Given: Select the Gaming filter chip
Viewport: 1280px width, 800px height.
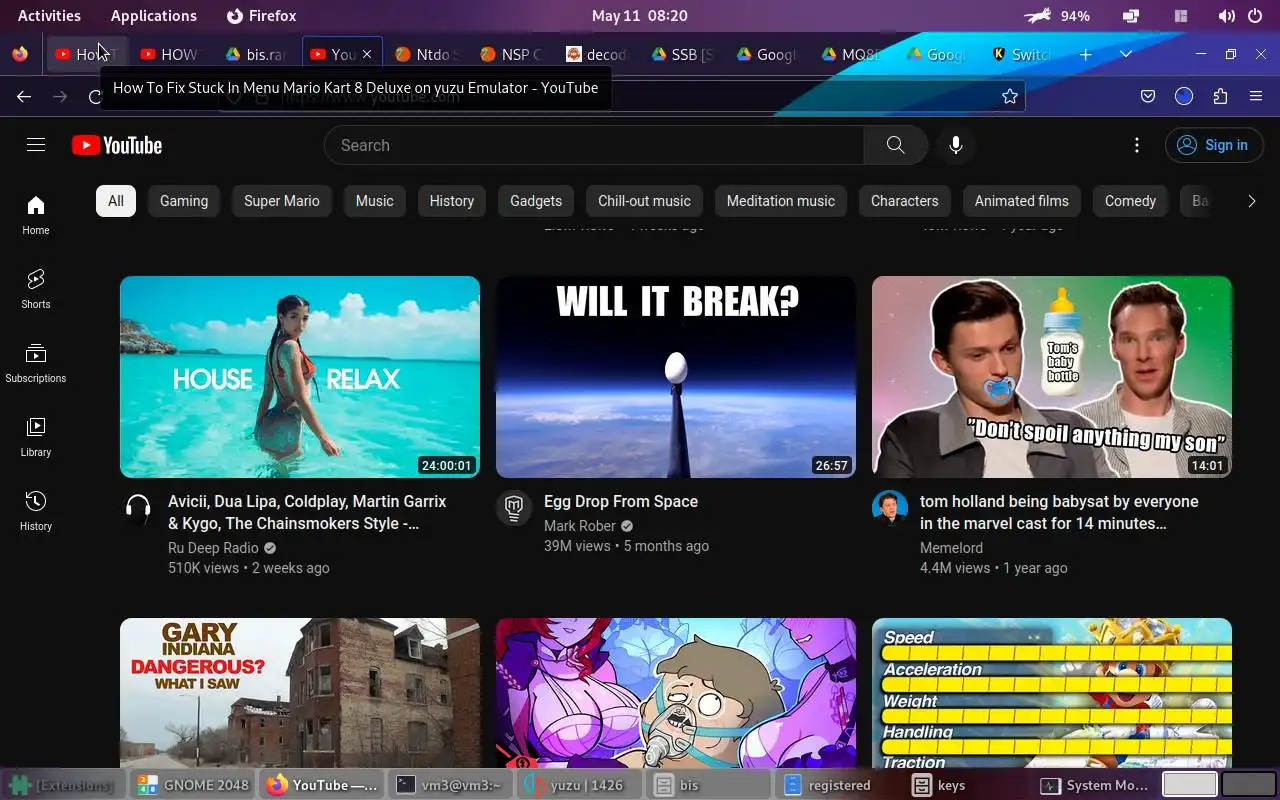Looking at the screenshot, I should (x=184, y=201).
